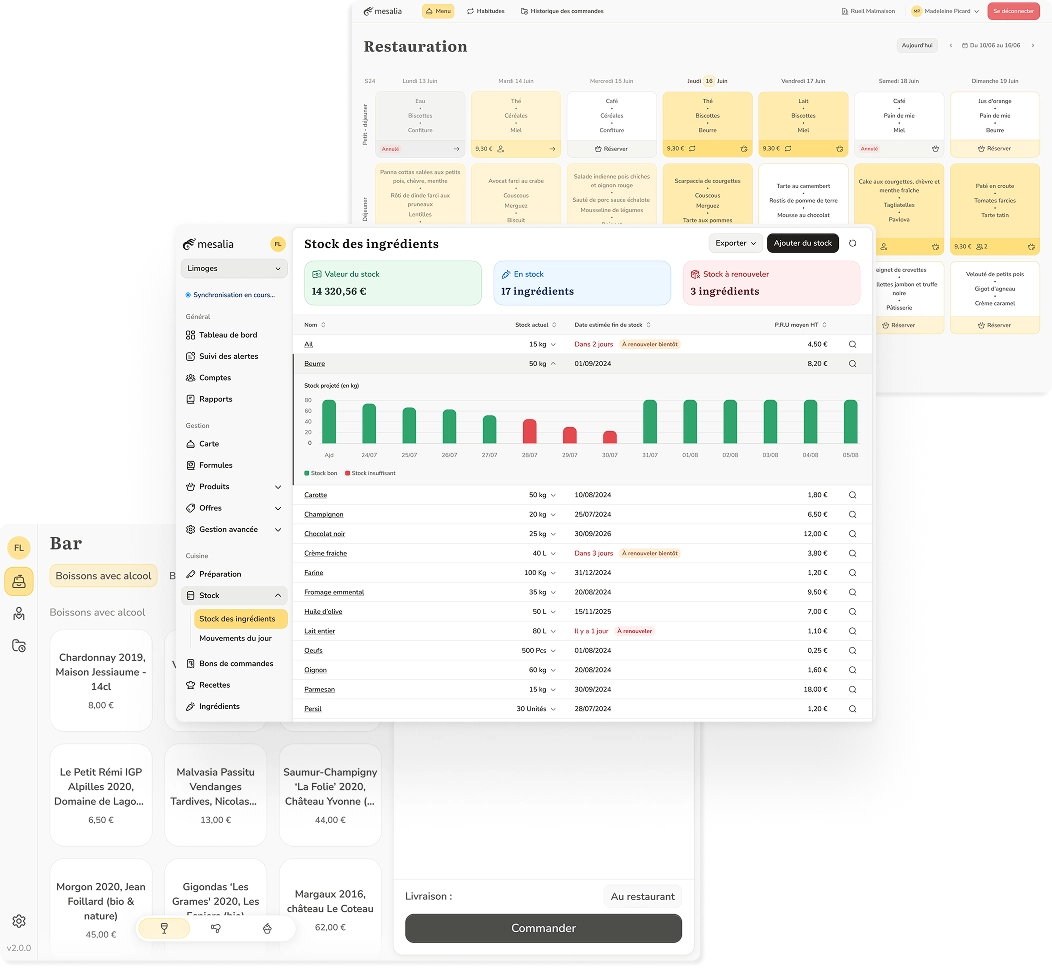Select the wine glass category icon
Screen dimensions: 1052x968
(x=164, y=928)
